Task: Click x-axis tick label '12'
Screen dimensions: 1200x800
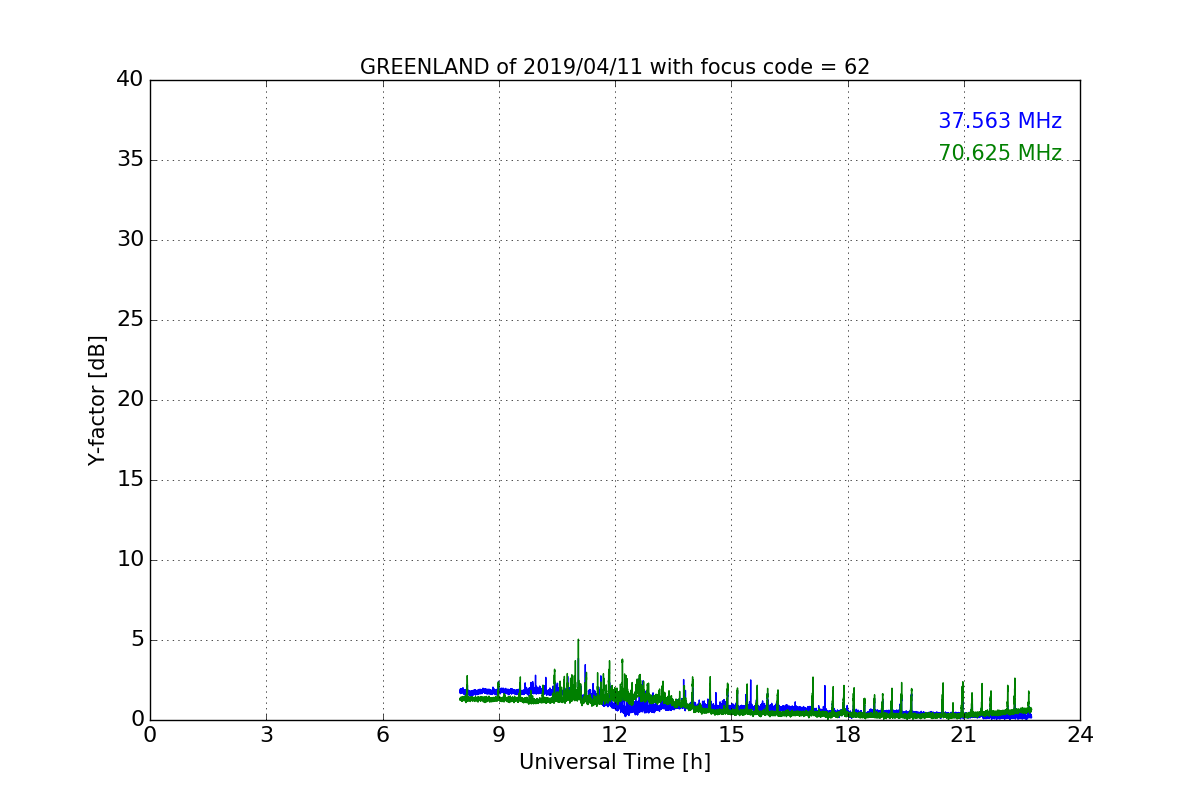Action: tap(615, 735)
